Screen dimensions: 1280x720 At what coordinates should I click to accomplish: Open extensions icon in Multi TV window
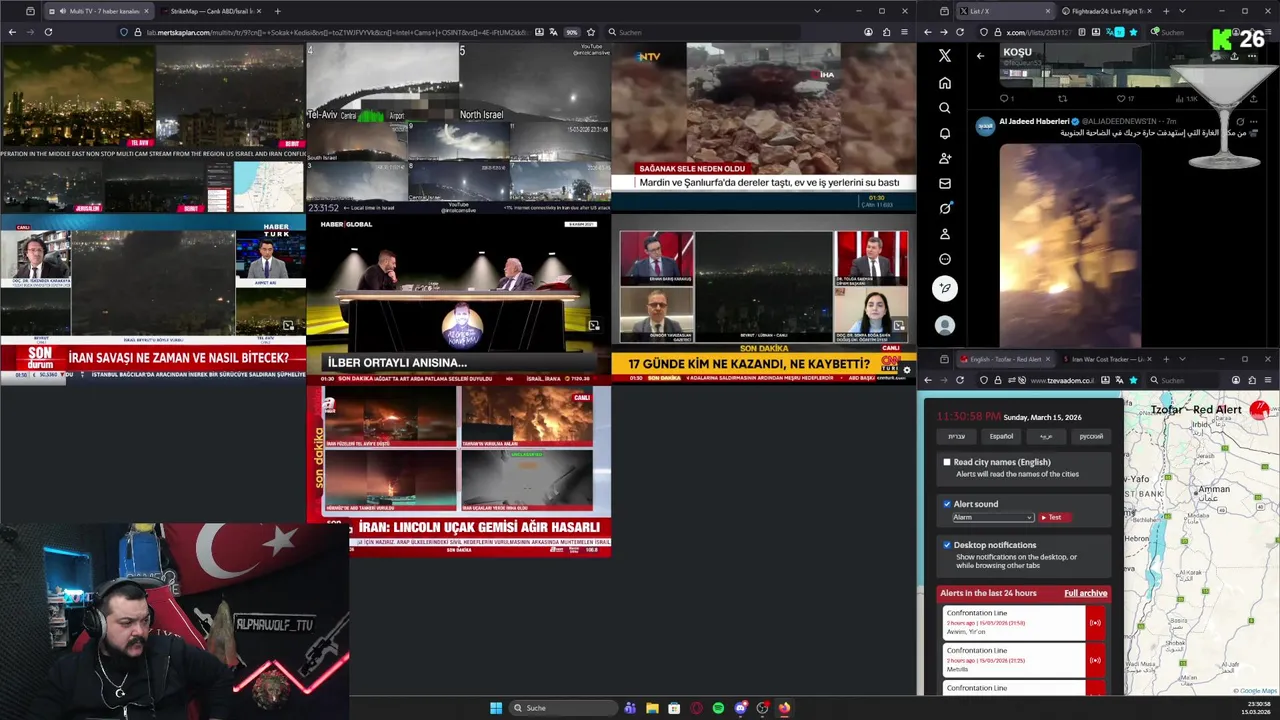click(x=886, y=32)
